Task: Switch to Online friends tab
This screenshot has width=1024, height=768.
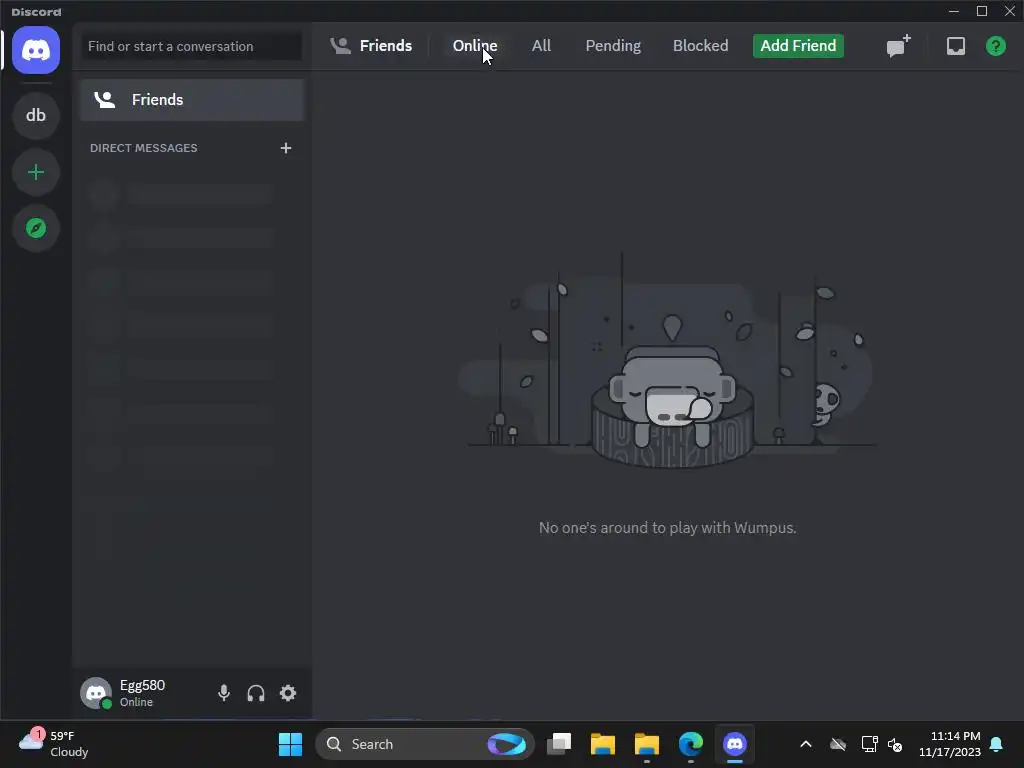Action: [x=475, y=46]
